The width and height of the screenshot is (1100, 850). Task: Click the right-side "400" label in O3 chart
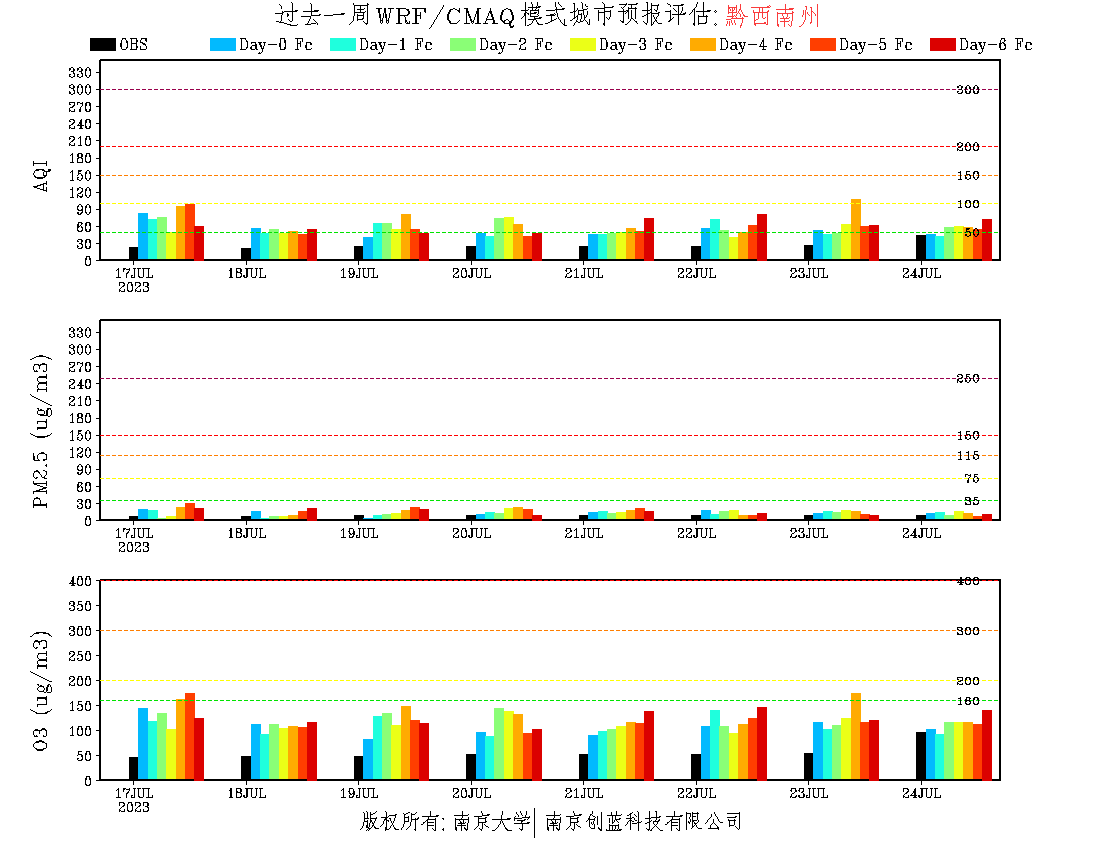coord(968,581)
